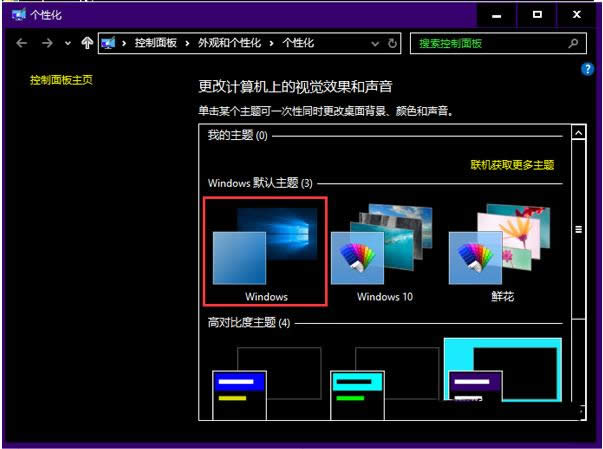The height and width of the screenshot is (449, 603).
Task: Open help with the question mark icon
Action: coord(587,69)
